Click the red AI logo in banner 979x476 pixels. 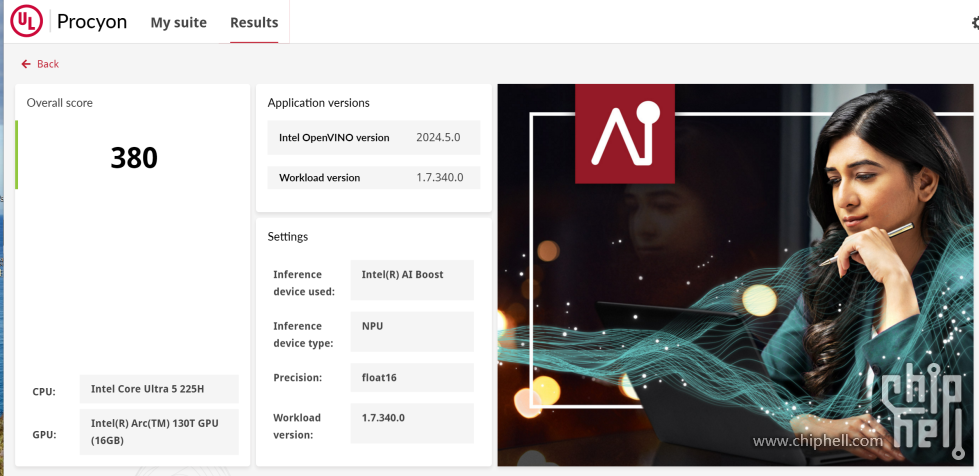(x=624, y=134)
